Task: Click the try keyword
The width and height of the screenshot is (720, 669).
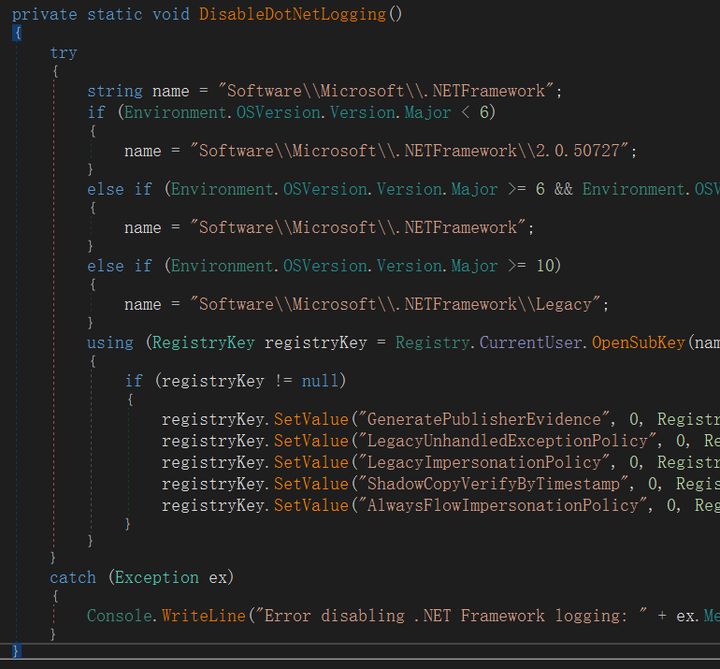Action: tap(63, 52)
